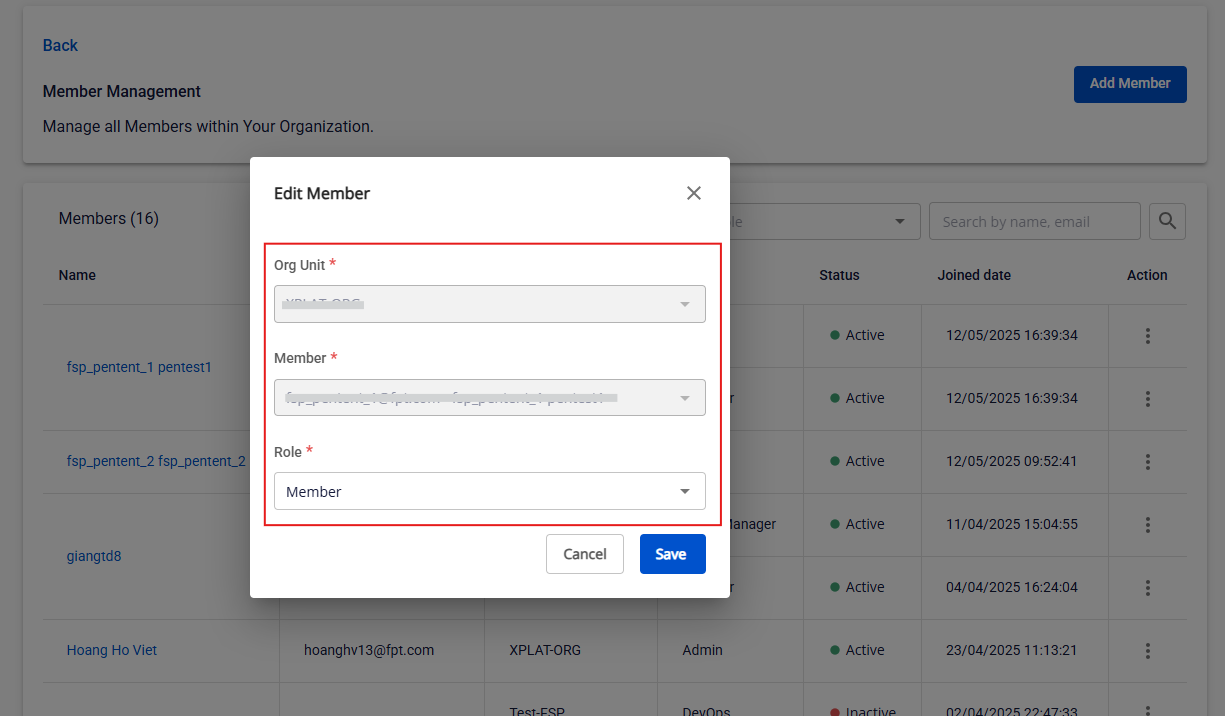Click joined date 04/04/2025 16:24:04
1225x716 pixels.
click(x=1012, y=587)
